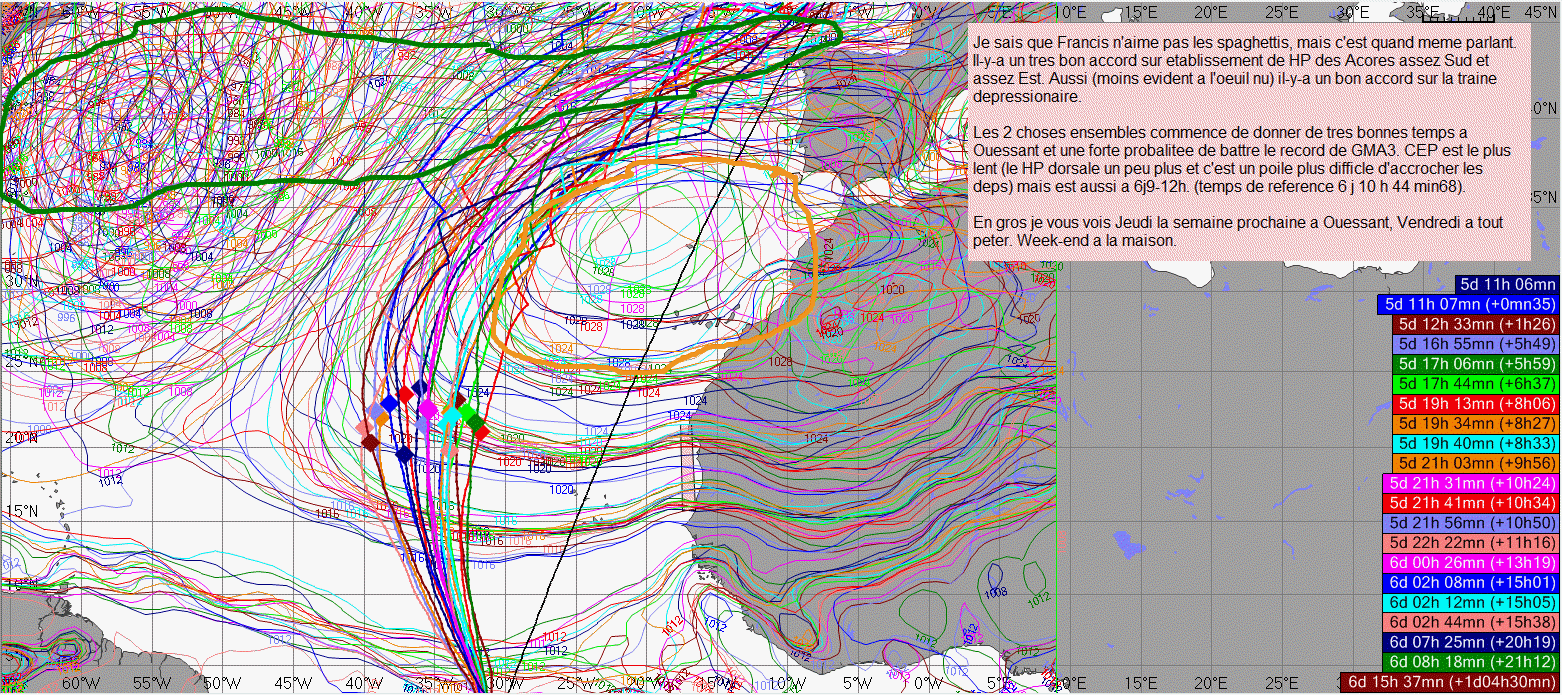Select legend row "6d 02h 08mn (+15h01)"

(x=1472, y=582)
